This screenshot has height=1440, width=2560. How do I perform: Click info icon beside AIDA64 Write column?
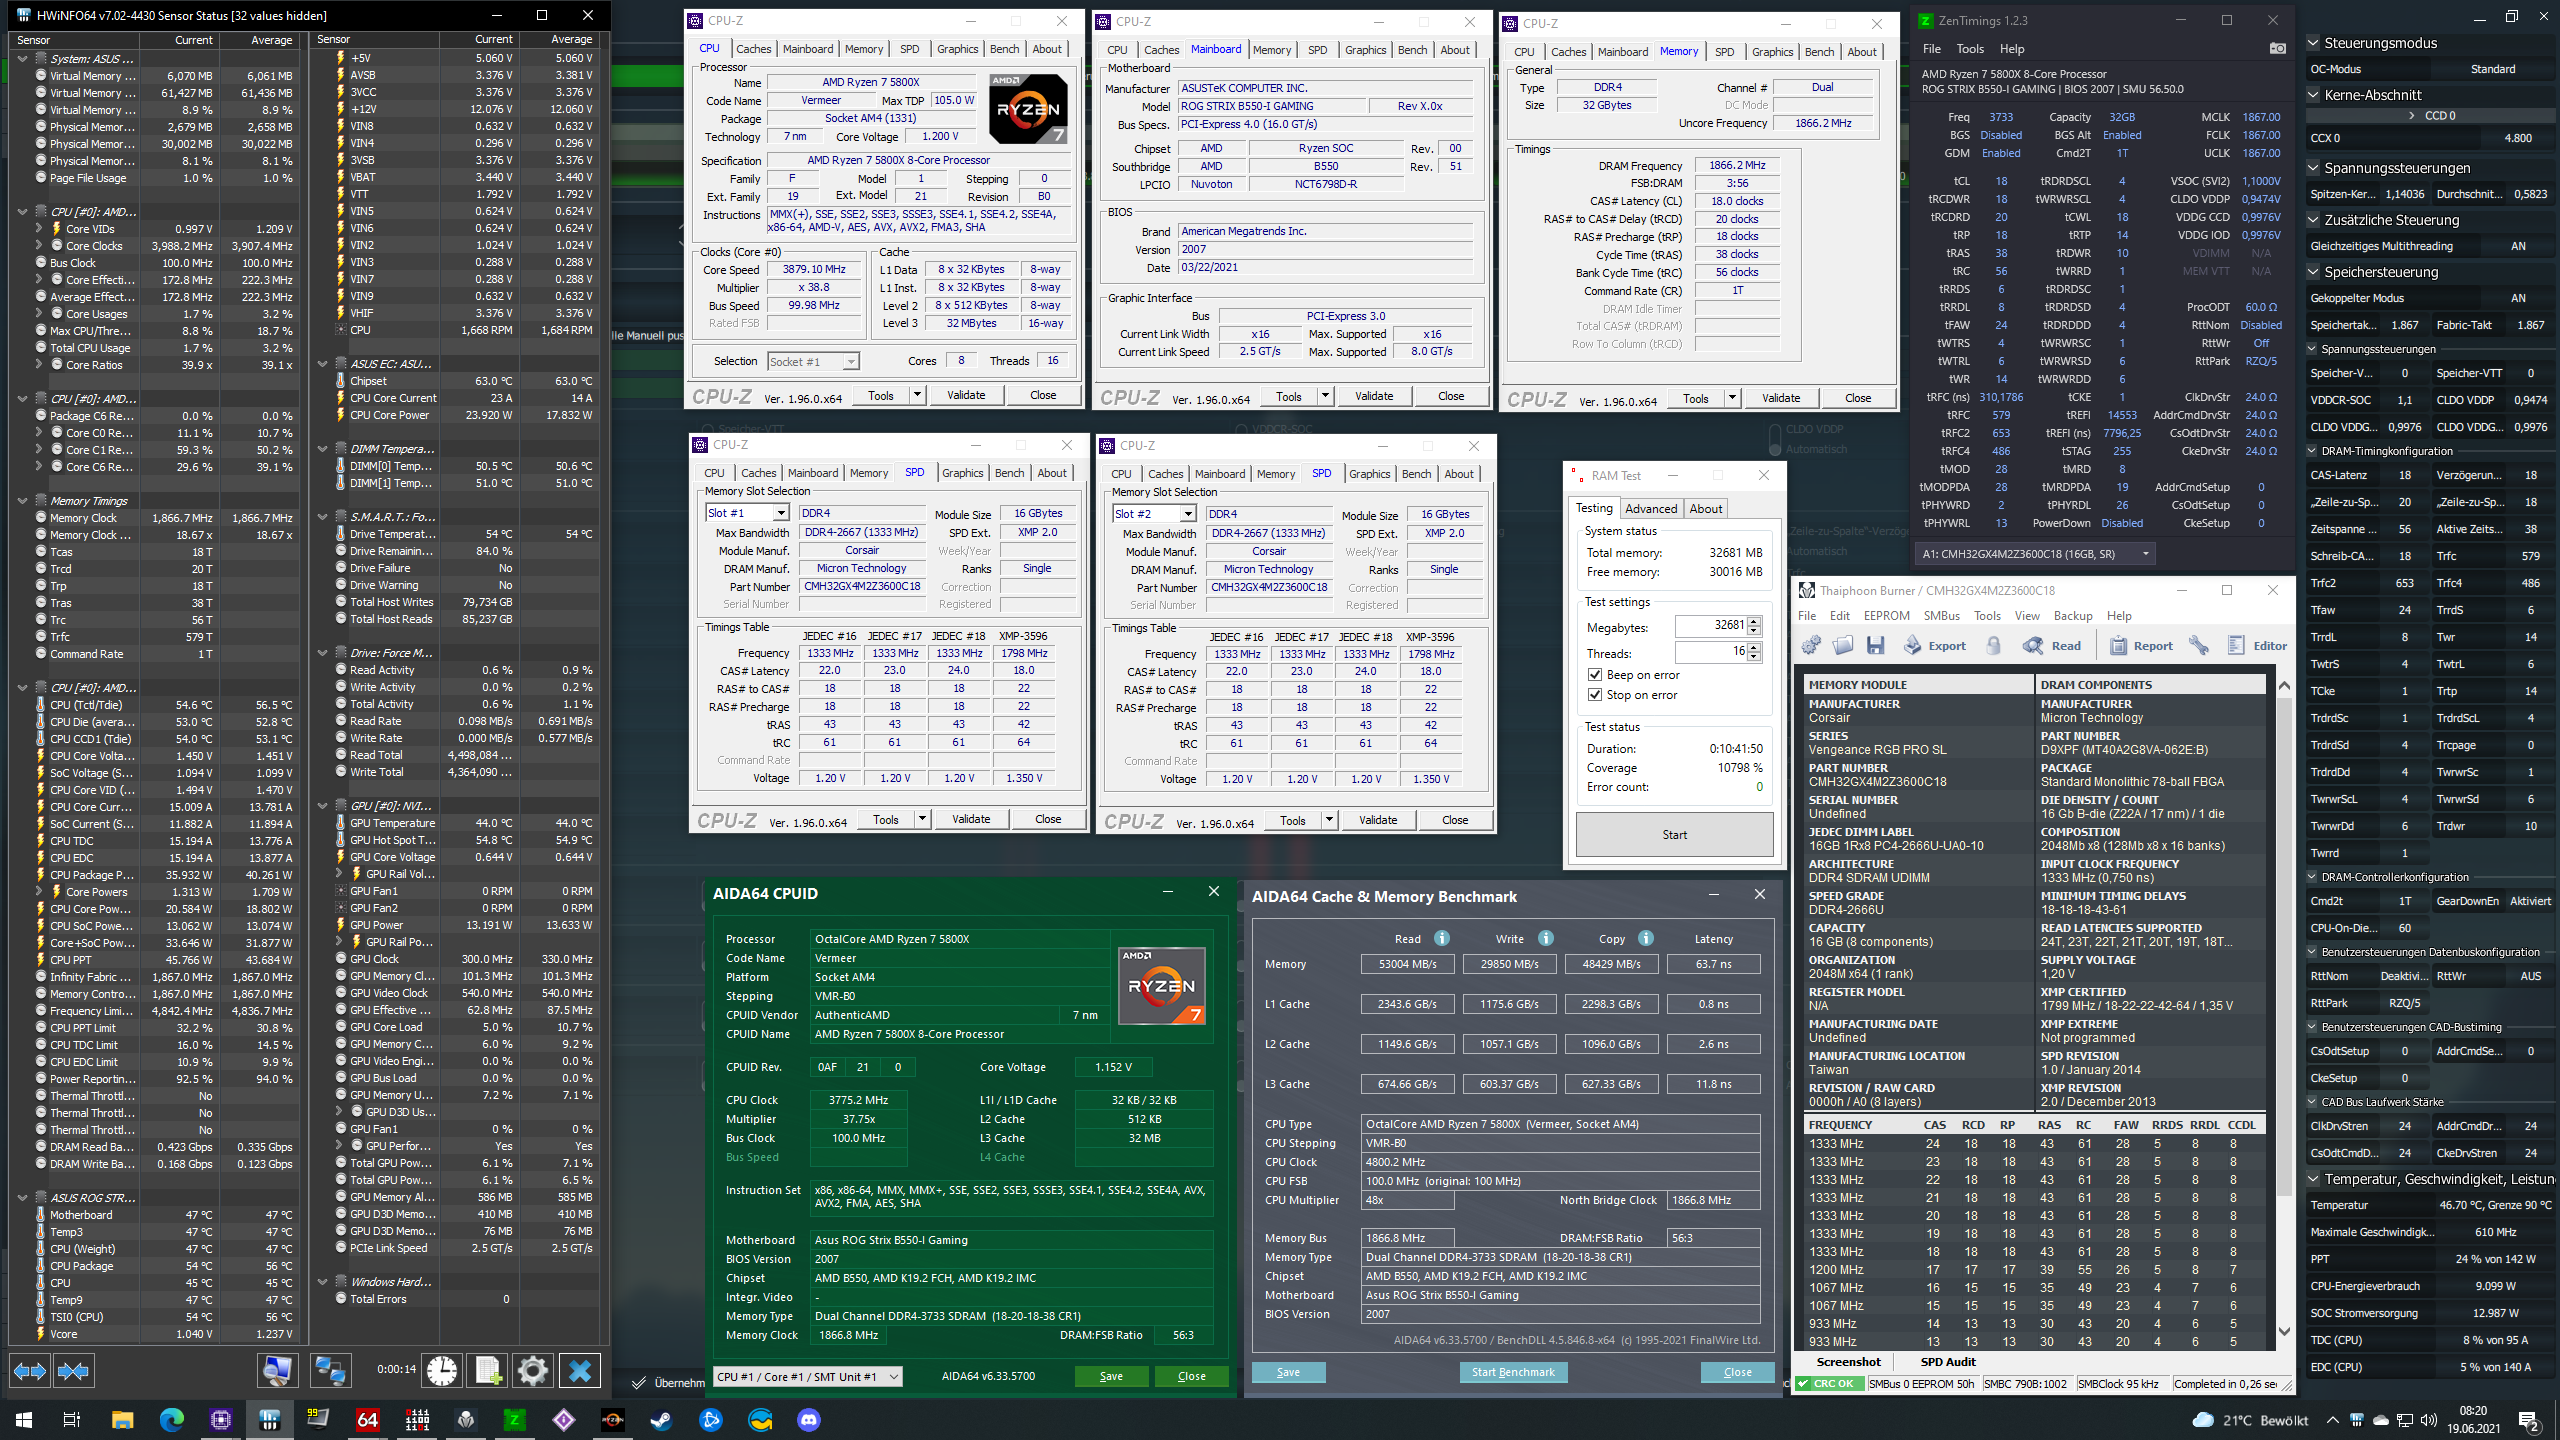[1546, 938]
